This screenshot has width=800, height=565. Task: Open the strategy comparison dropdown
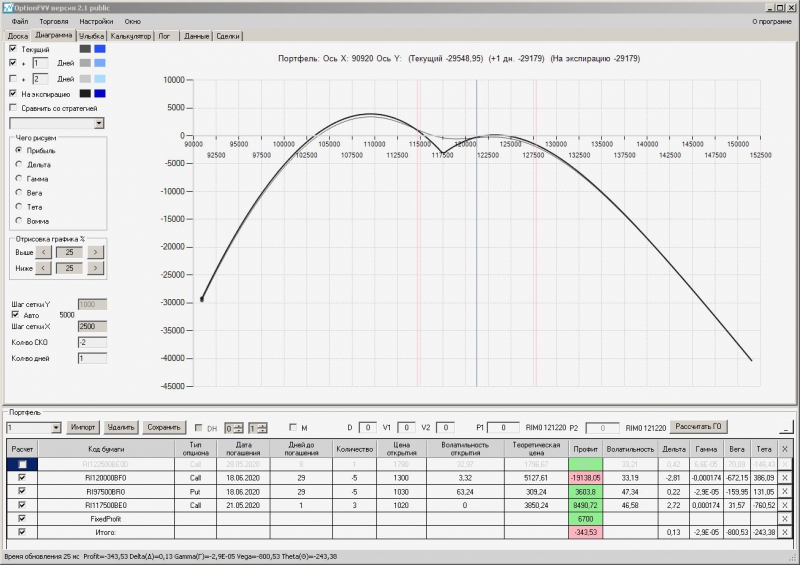pos(98,123)
